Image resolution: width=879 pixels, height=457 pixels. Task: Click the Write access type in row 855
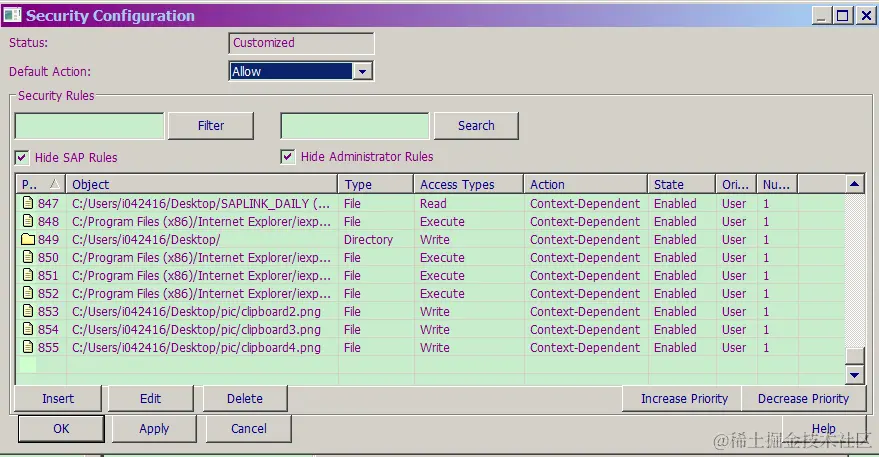pyautogui.click(x=434, y=347)
